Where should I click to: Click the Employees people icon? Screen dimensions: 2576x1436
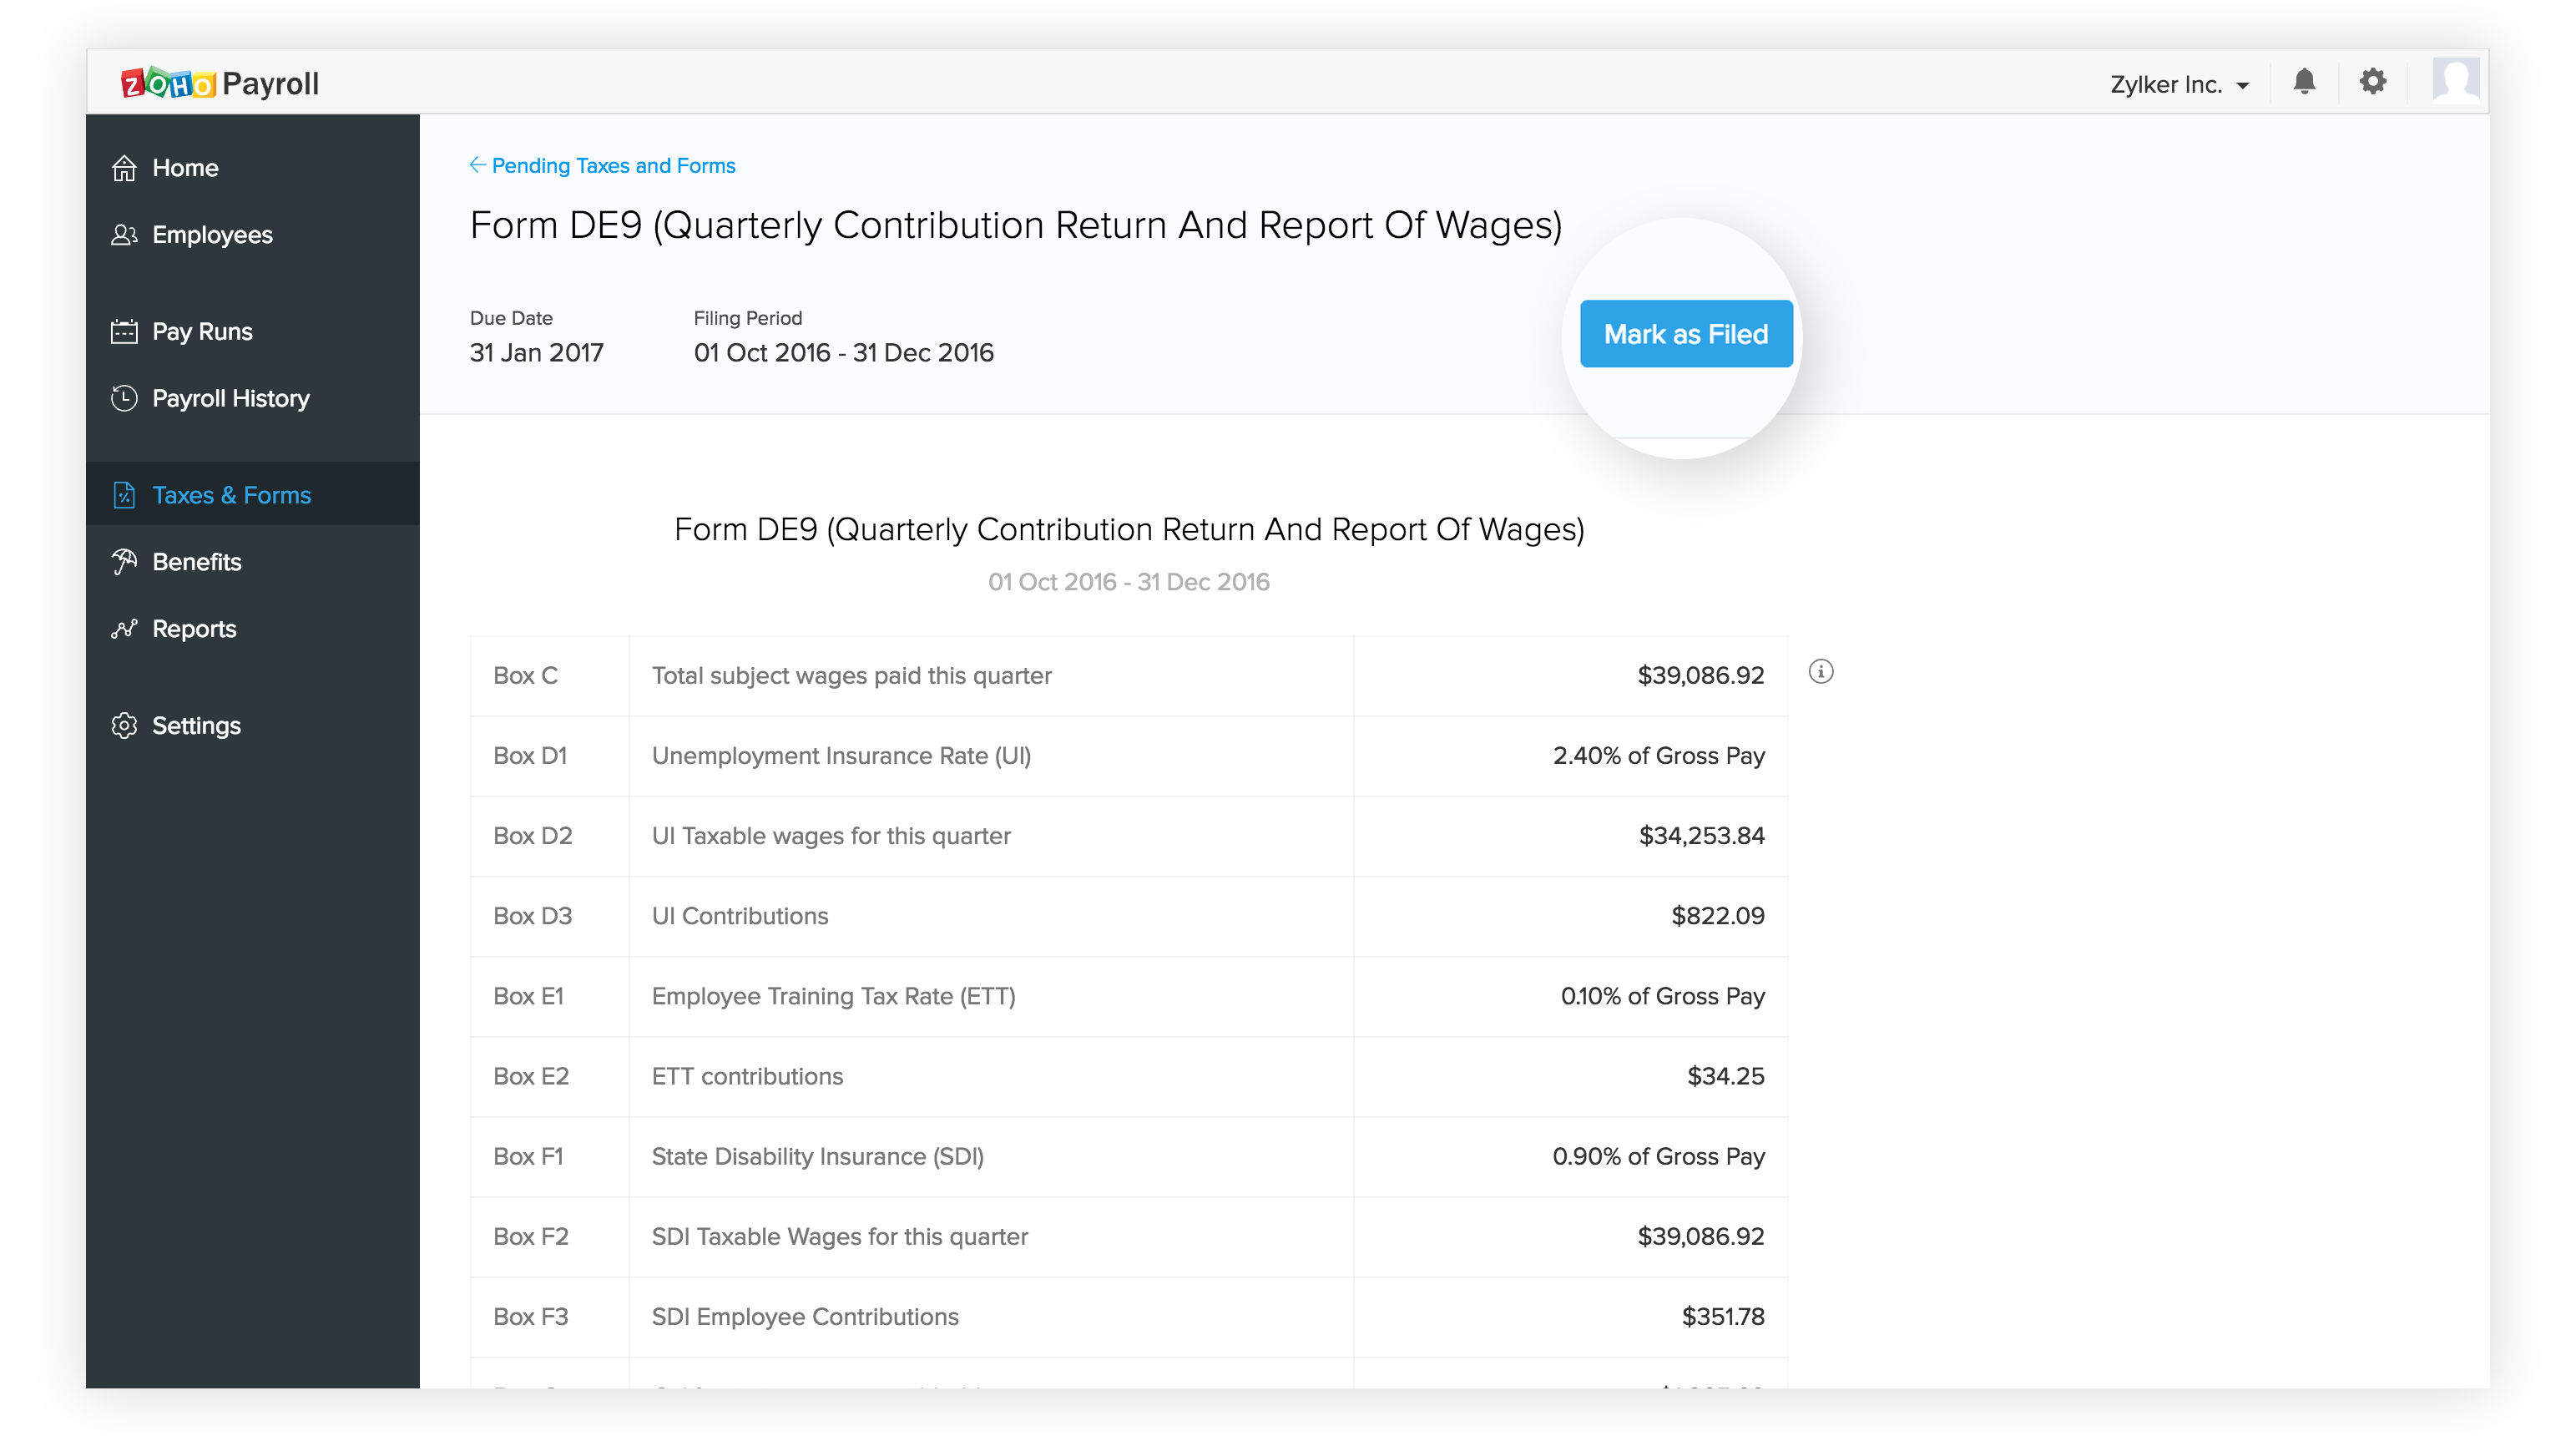pyautogui.click(x=124, y=235)
